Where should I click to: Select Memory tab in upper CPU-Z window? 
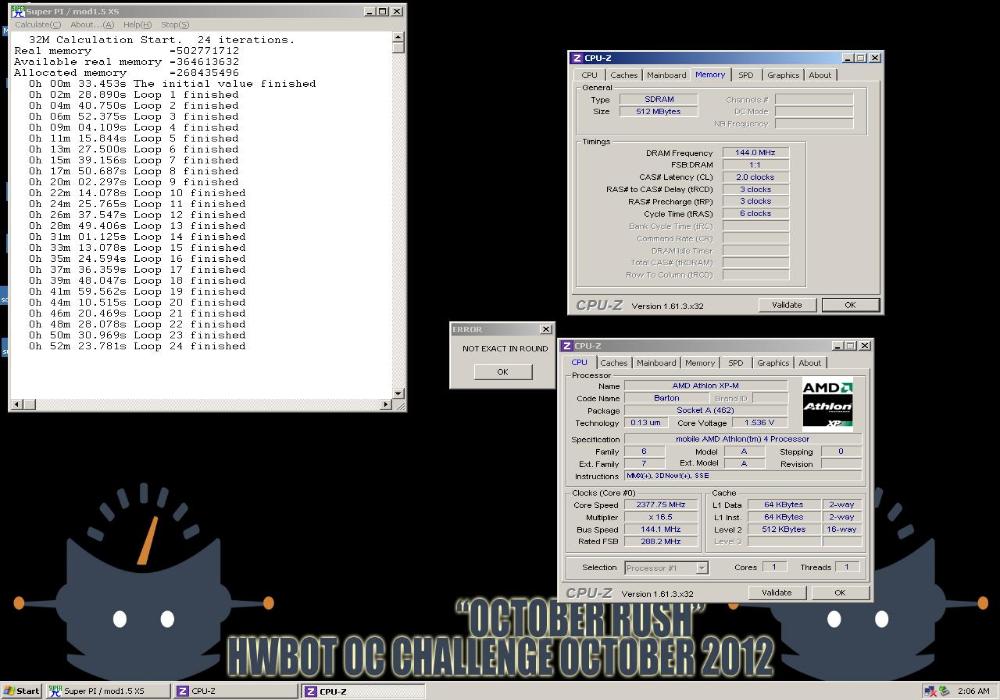point(710,75)
